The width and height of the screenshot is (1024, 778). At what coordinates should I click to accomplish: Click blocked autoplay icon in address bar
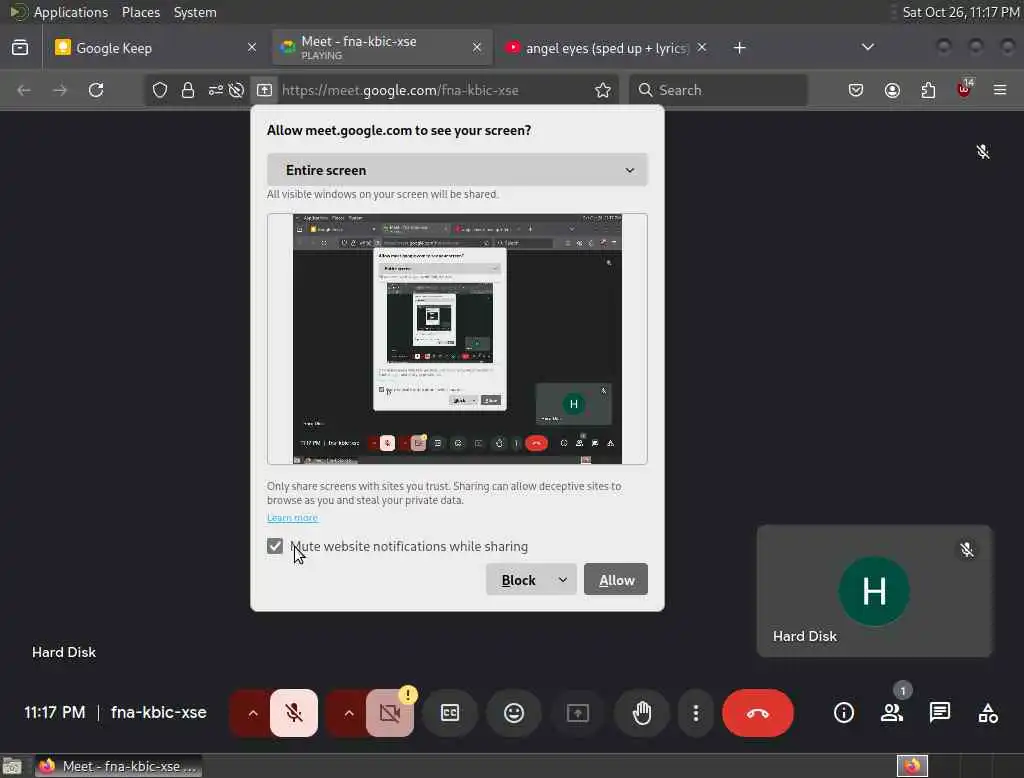(238, 90)
